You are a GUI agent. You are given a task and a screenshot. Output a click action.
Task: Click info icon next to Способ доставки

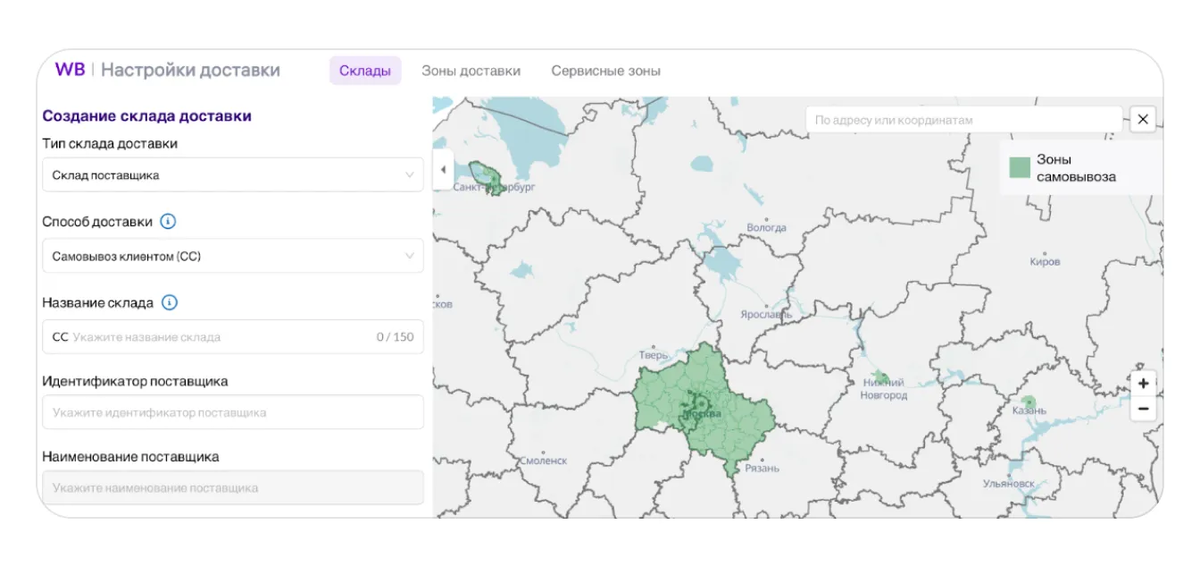pyautogui.click(x=168, y=222)
